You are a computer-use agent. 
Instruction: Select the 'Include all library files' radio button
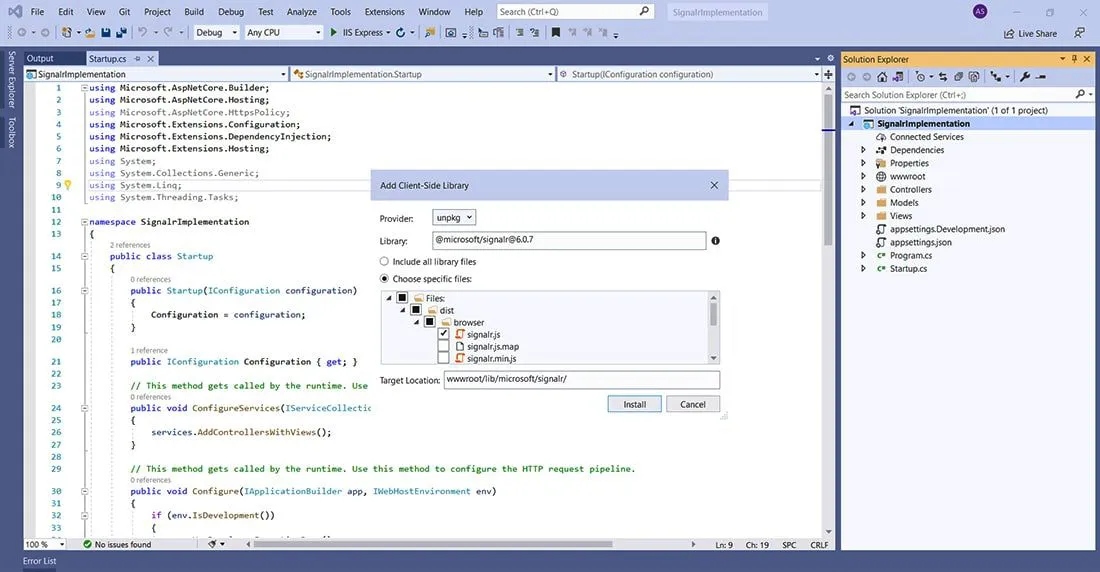coord(384,261)
